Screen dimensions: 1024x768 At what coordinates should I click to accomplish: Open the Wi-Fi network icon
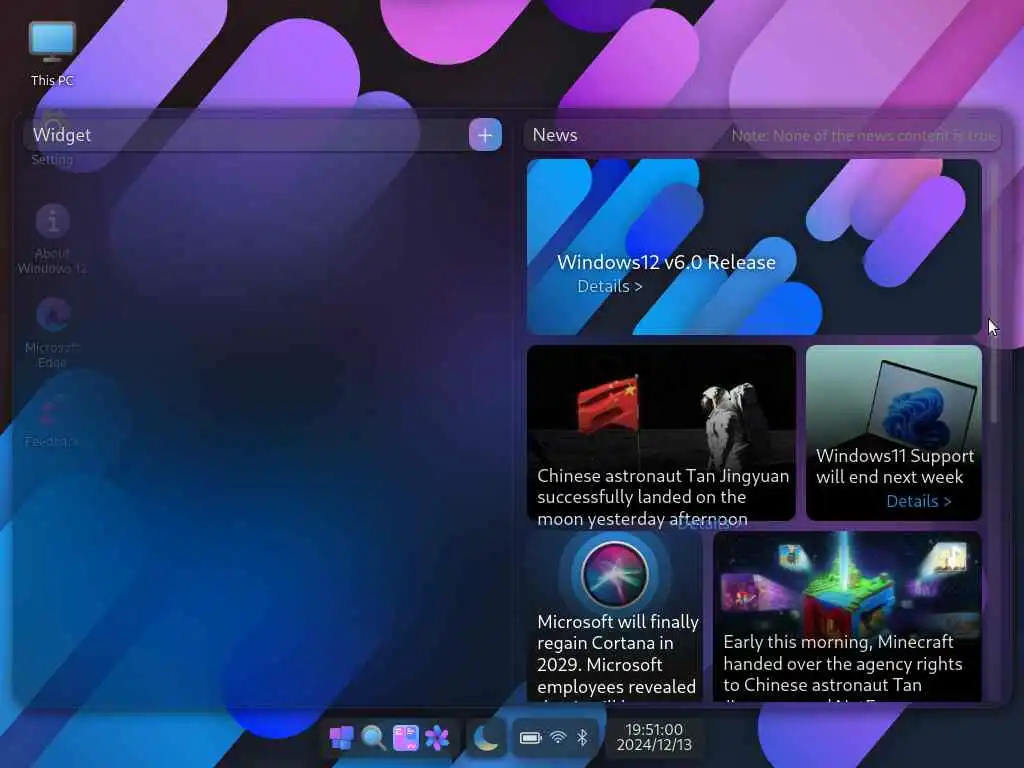tap(558, 738)
